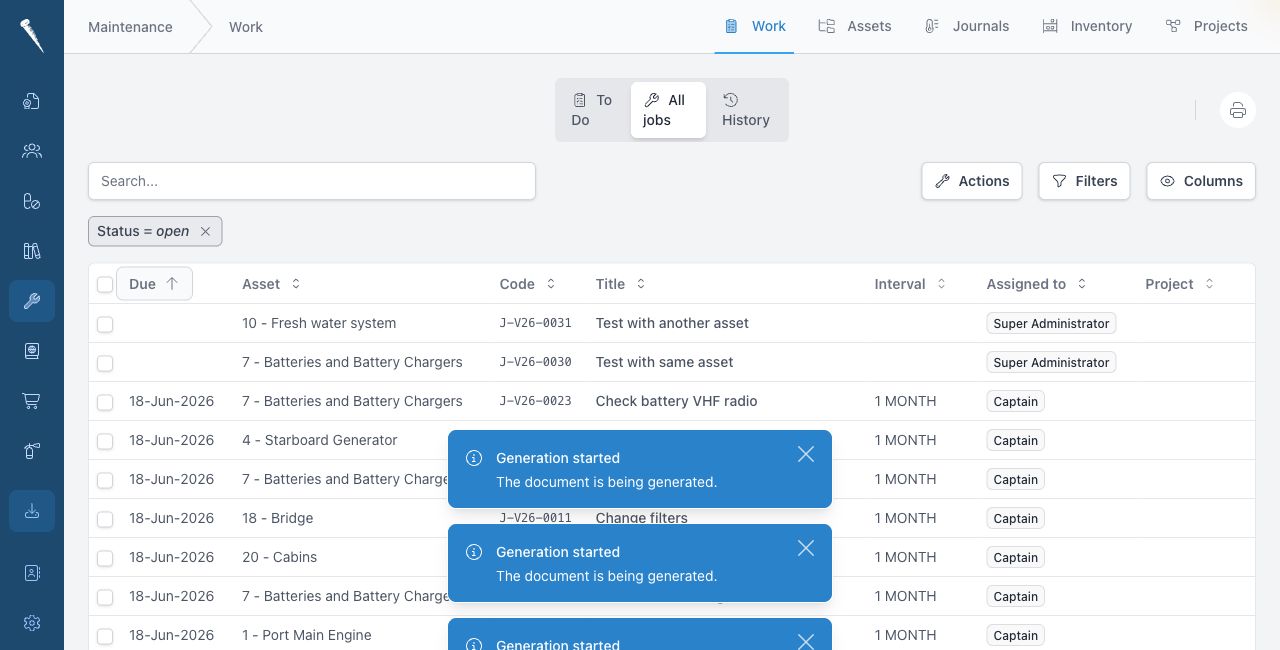The width and height of the screenshot is (1280, 650).
Task: Show the Columns visibility options
Action: (x=1201, y=181)
